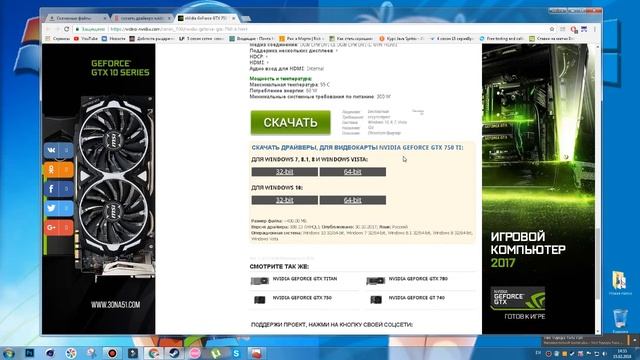Bookmark this page with the star icon

[552, 29]
